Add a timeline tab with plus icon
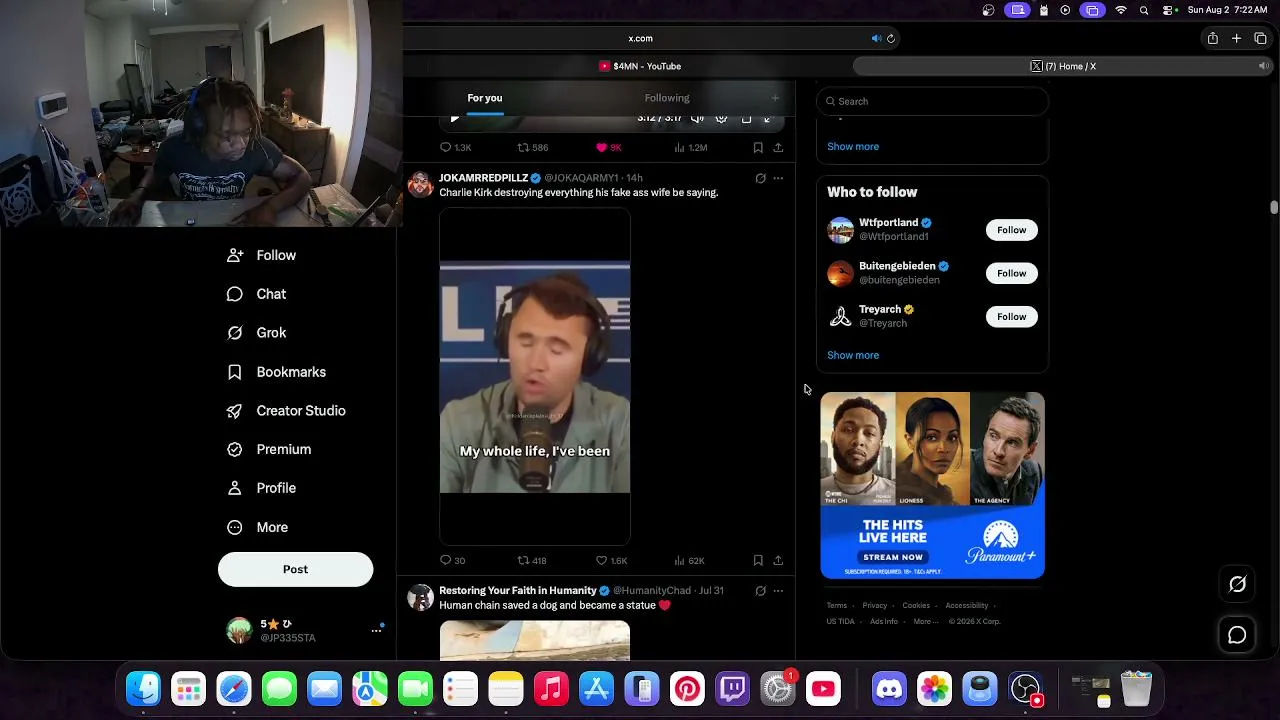 point(775,98)
